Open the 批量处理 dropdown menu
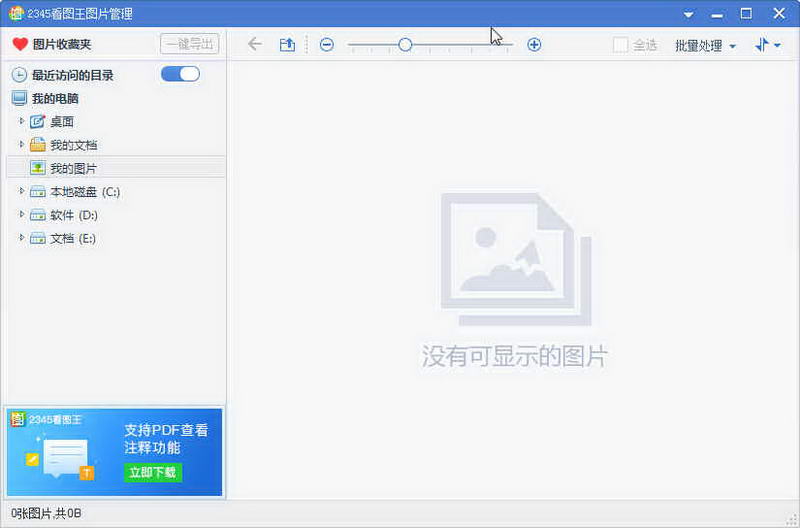The width and height of the screenshot is (800, 528). (704, 45)
